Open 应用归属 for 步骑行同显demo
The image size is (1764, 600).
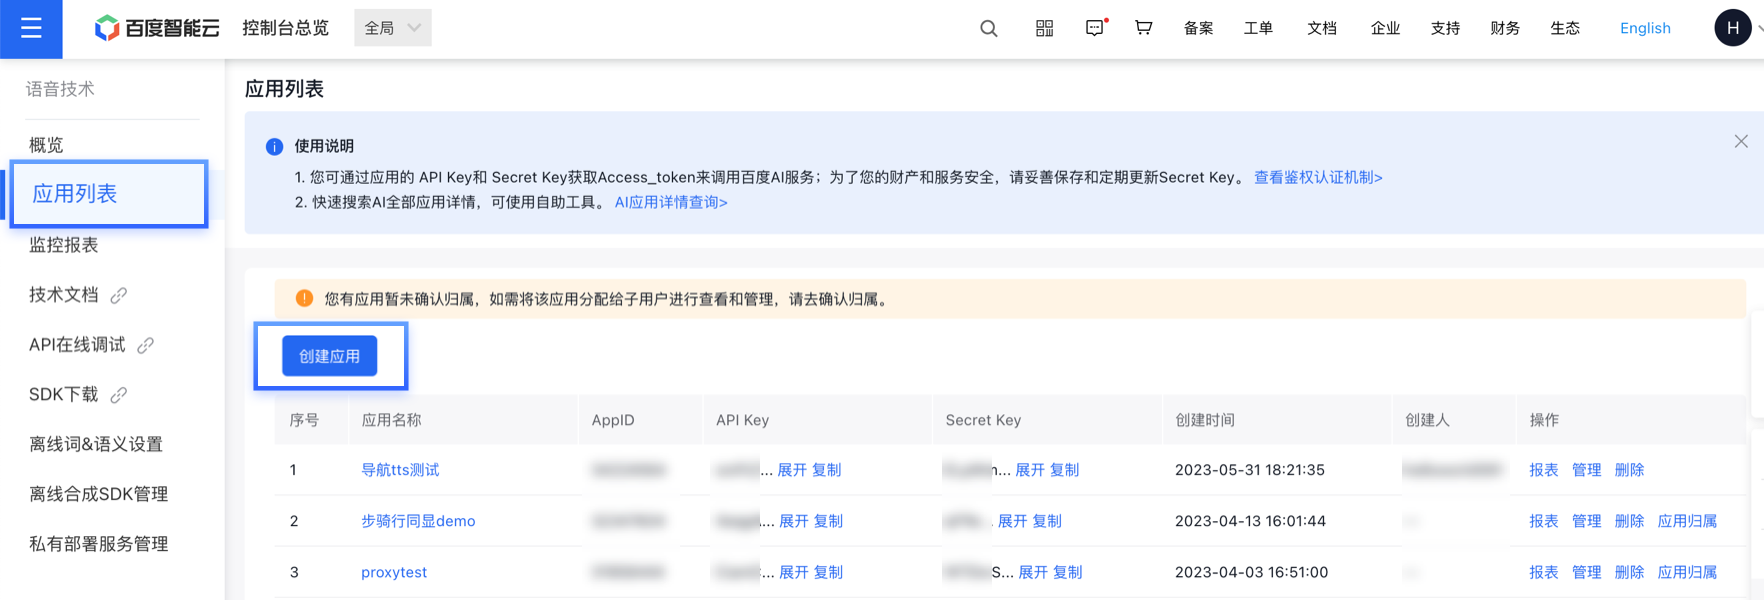pyautogui.click(x=1686, y=521)
